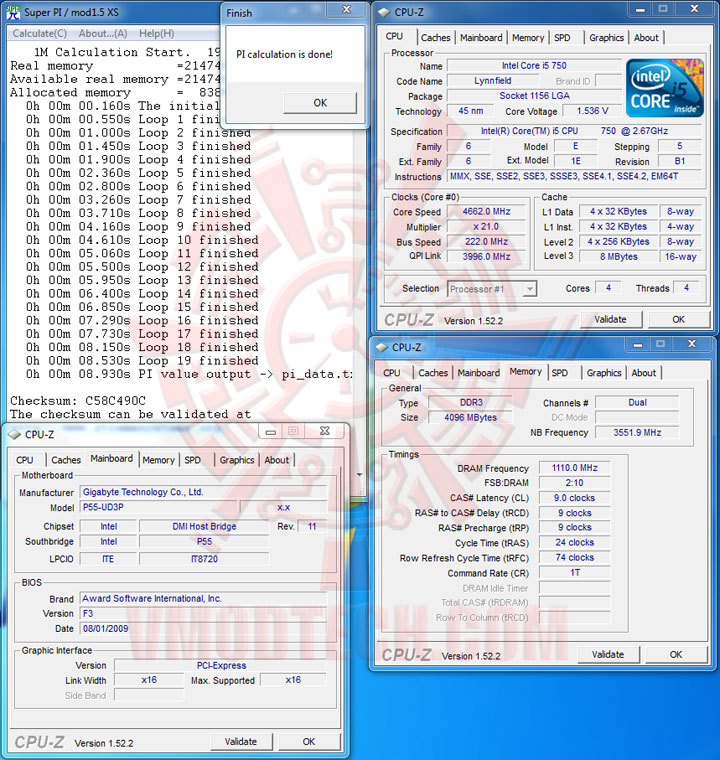Viewport: 720px width, 760px height.
Task: Switch to Caches tab in top CPU-Z
Action: pos(435,38)
